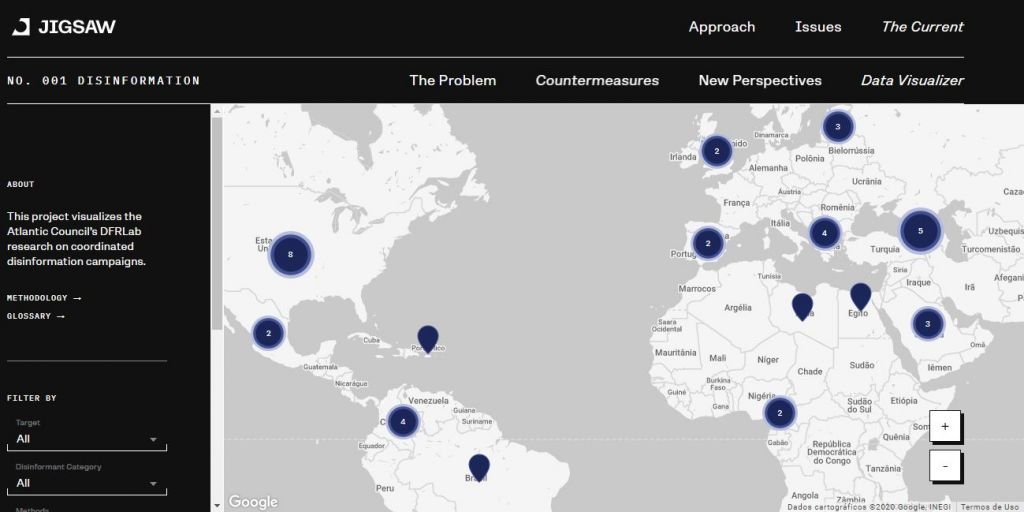Go to The Current section
Image resolution: width=1024 pixels, height=512 pixels.
click(922, 27)
